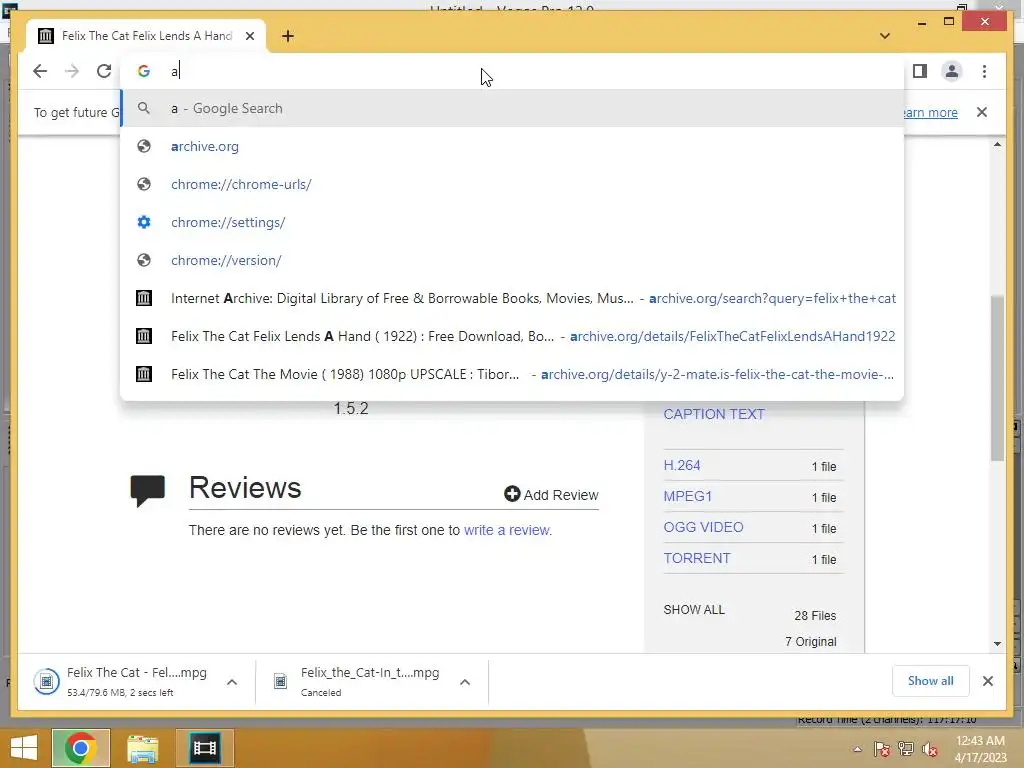Open the CAPTION TEXT download option
Screen dimensions: 1024x768
[x=714, y=414]
